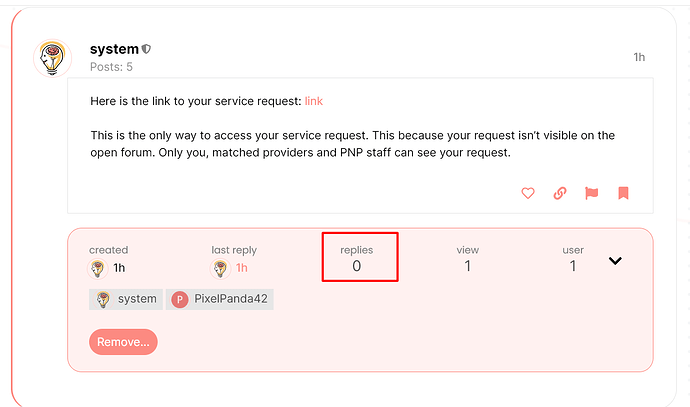Like the post with heart icon
690x407 pixels.
coord(528,193)
